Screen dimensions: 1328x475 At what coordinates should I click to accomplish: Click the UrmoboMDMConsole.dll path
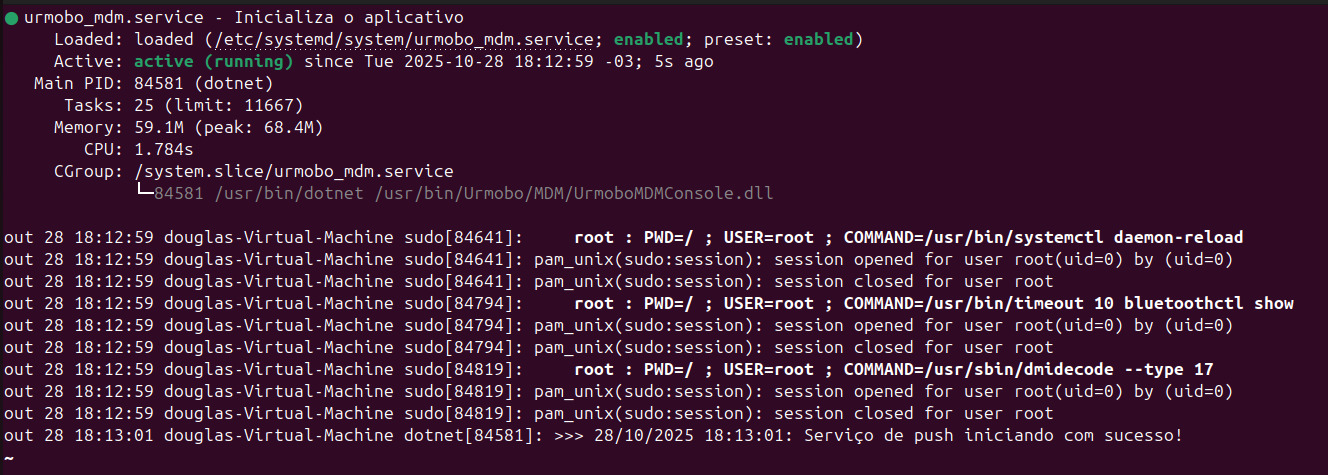click(x=574, y=194)
